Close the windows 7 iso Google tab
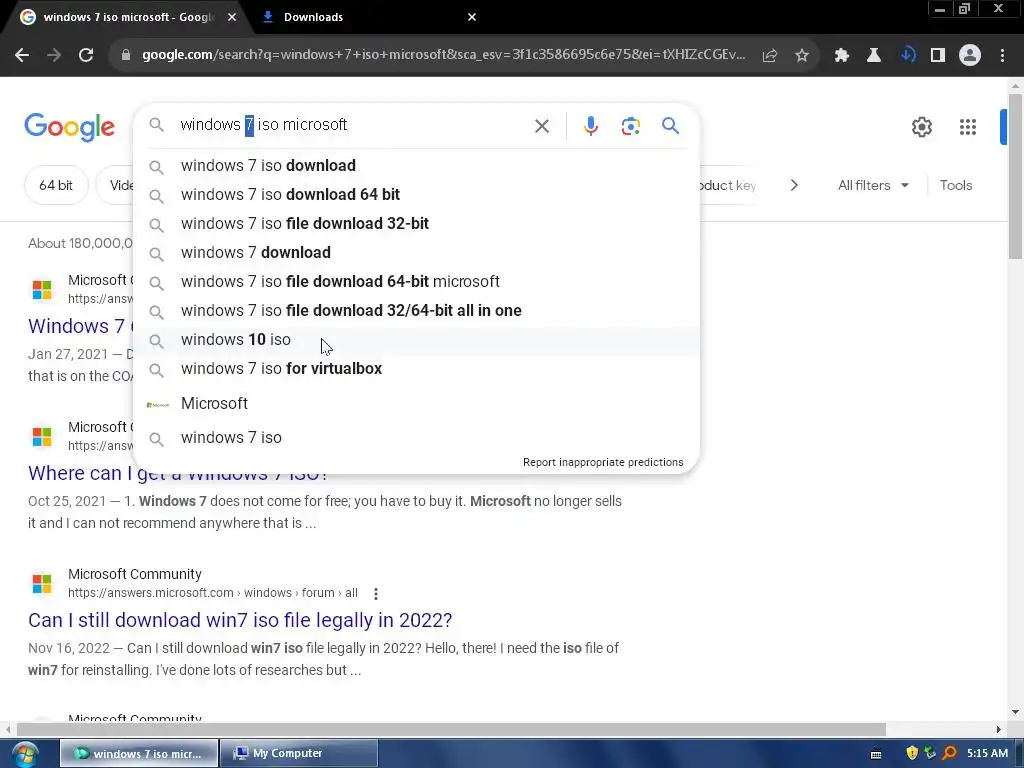 coord(232,18)
